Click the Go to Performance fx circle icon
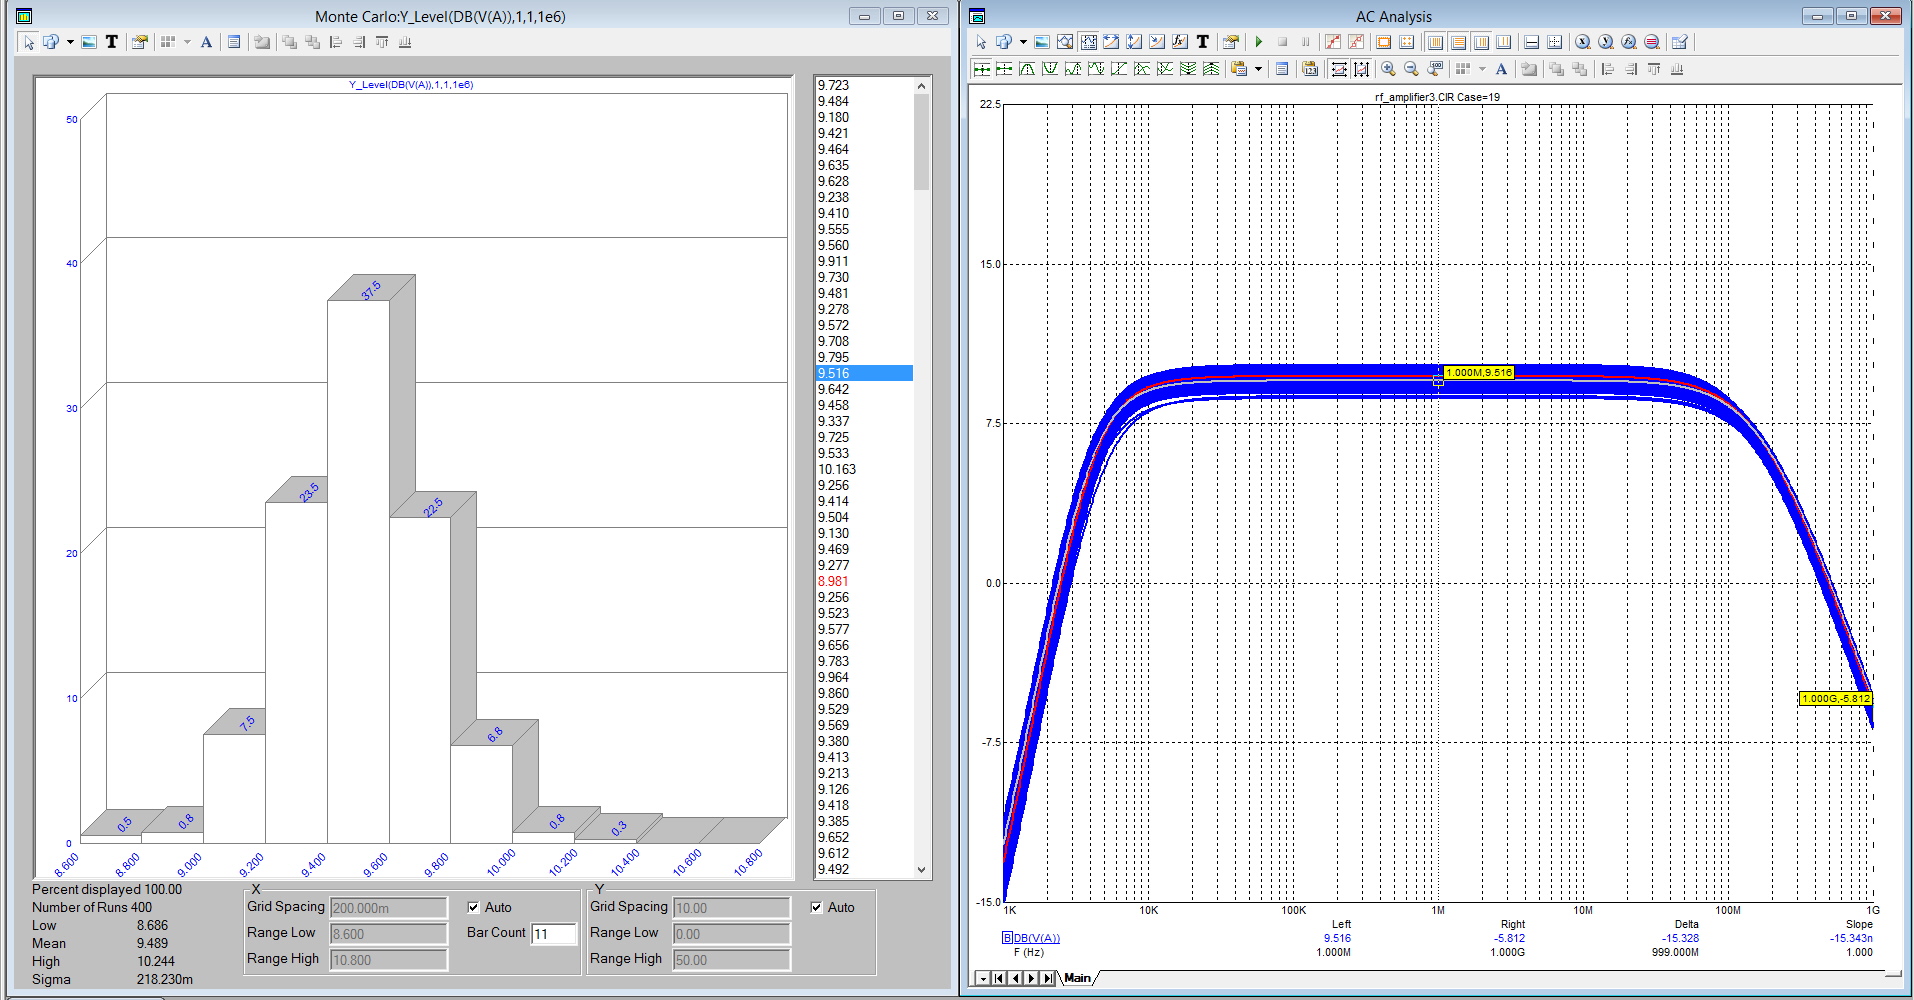The width and height of the screenshot is (1914, 1000). pyautogui.click(x=1628, y=42)
